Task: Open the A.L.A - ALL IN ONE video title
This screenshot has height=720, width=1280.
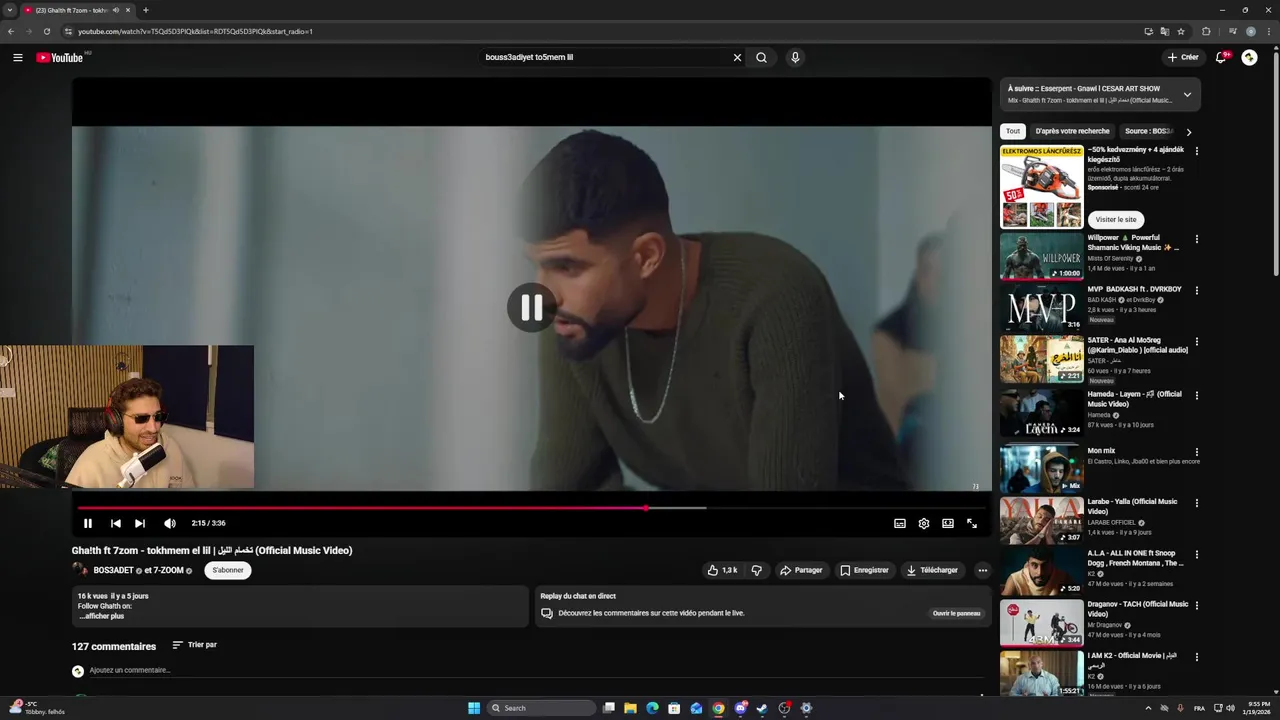Action: coord(1136,558)
